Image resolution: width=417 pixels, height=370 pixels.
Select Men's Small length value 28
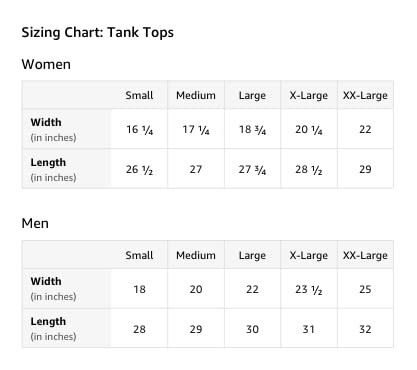coord(139,329)
